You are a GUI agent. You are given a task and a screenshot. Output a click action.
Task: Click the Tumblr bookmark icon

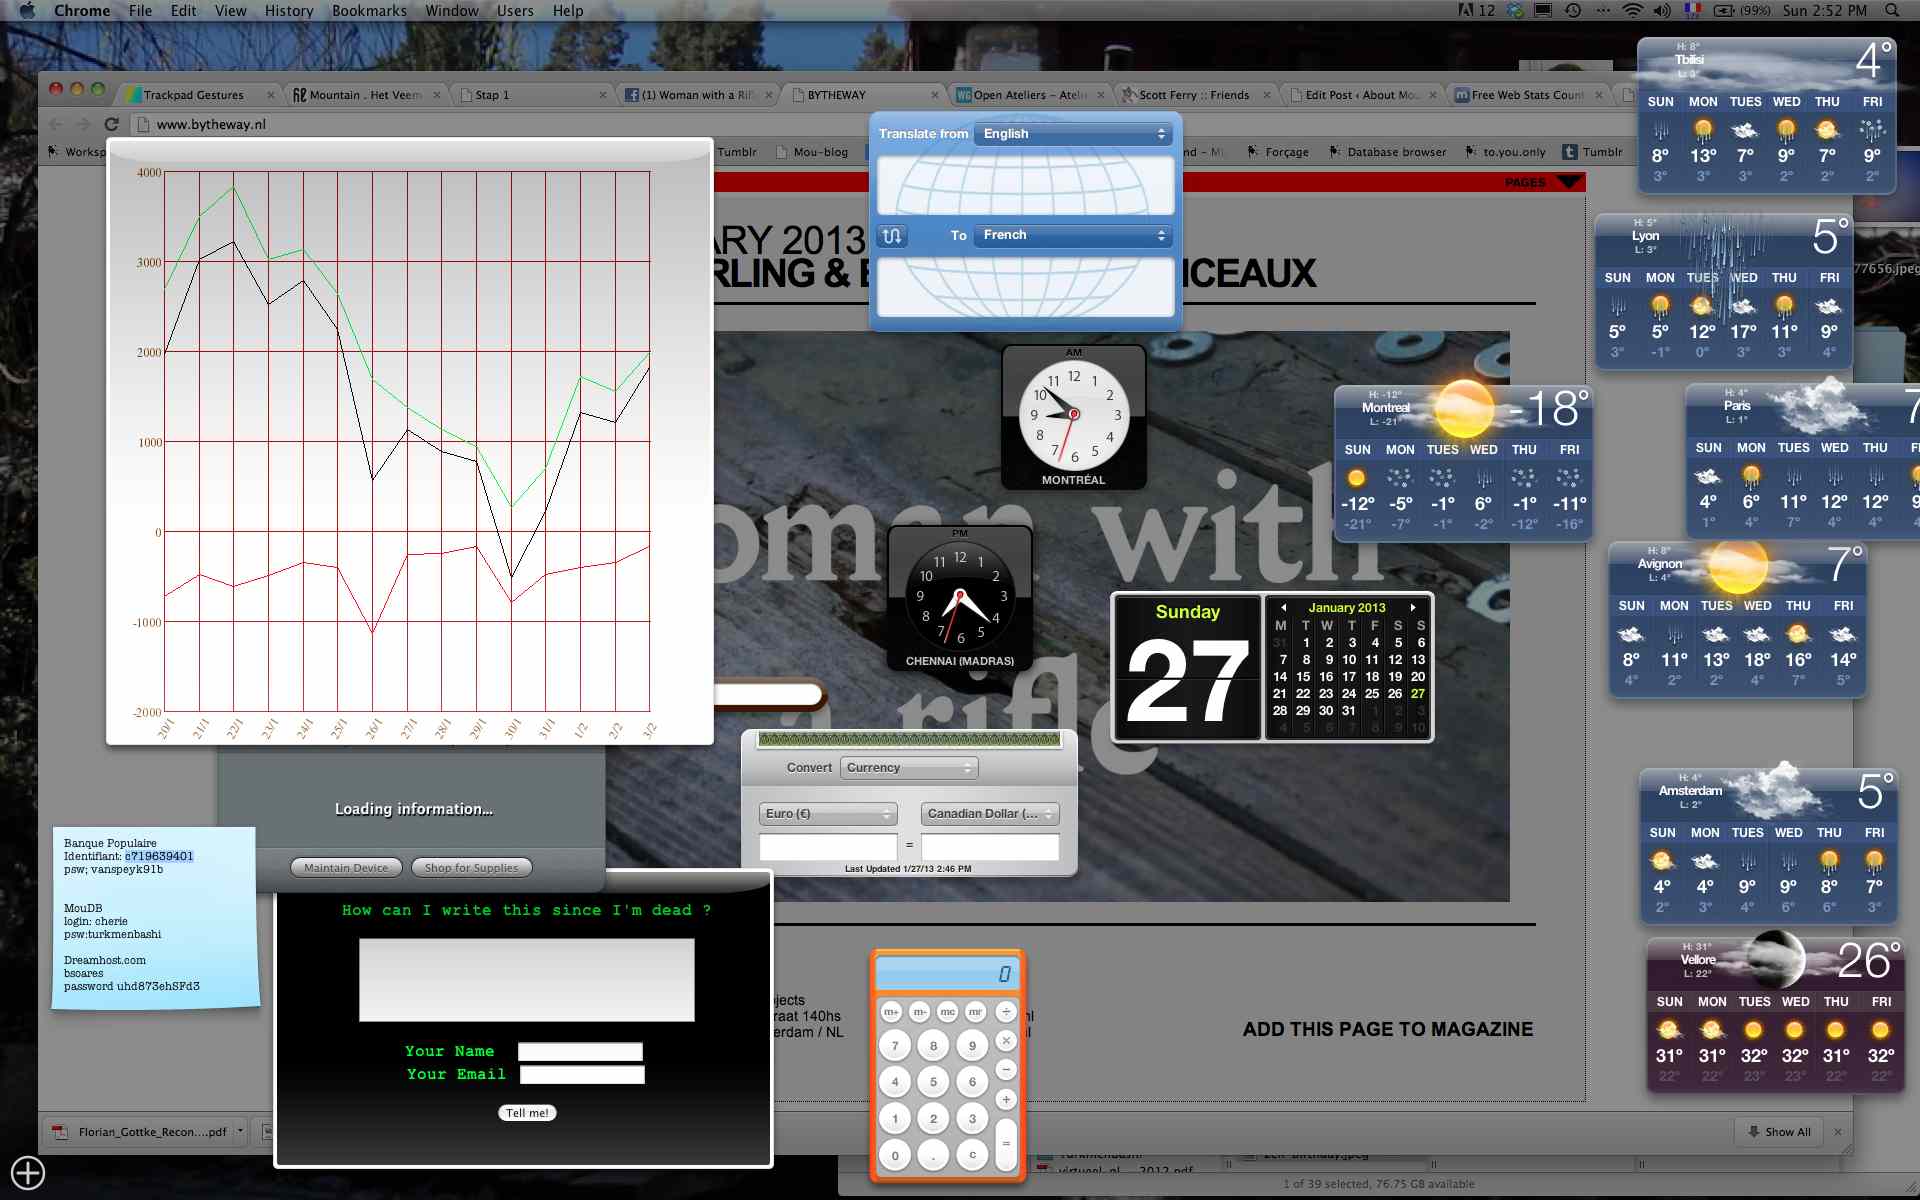(x=1570, y=152)
